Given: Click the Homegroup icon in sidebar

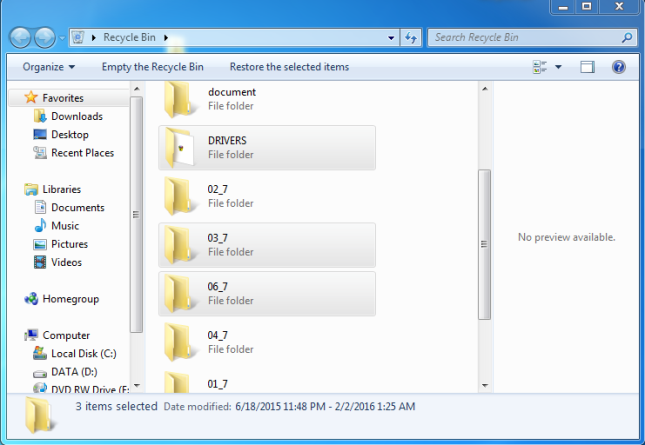Looking at the screenshot, I should 32,299.
